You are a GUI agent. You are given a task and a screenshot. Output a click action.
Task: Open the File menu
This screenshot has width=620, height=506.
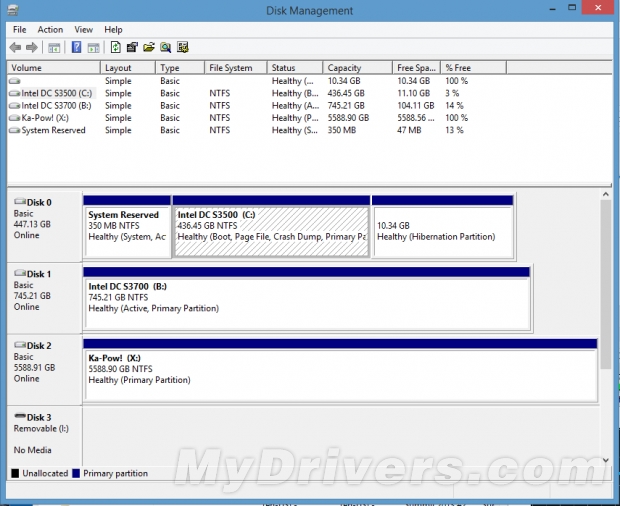(x=19, y=30)
